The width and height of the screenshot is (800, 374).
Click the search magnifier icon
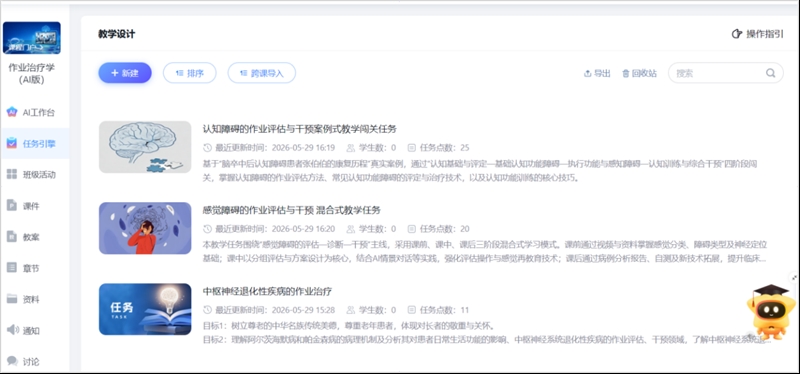point(770,73)
